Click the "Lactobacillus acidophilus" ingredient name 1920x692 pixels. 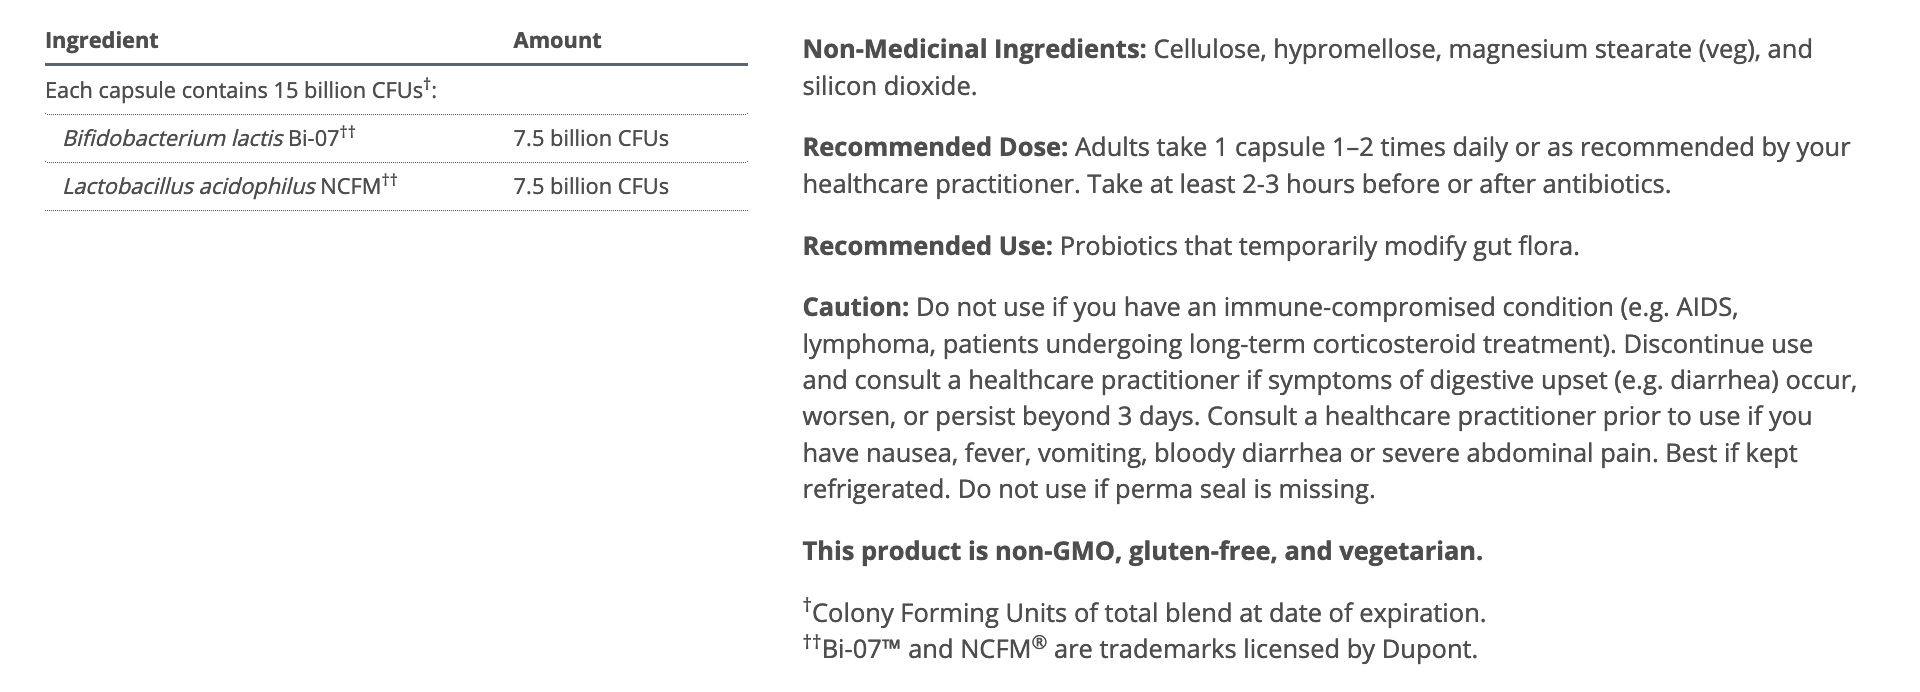point(189,186)
